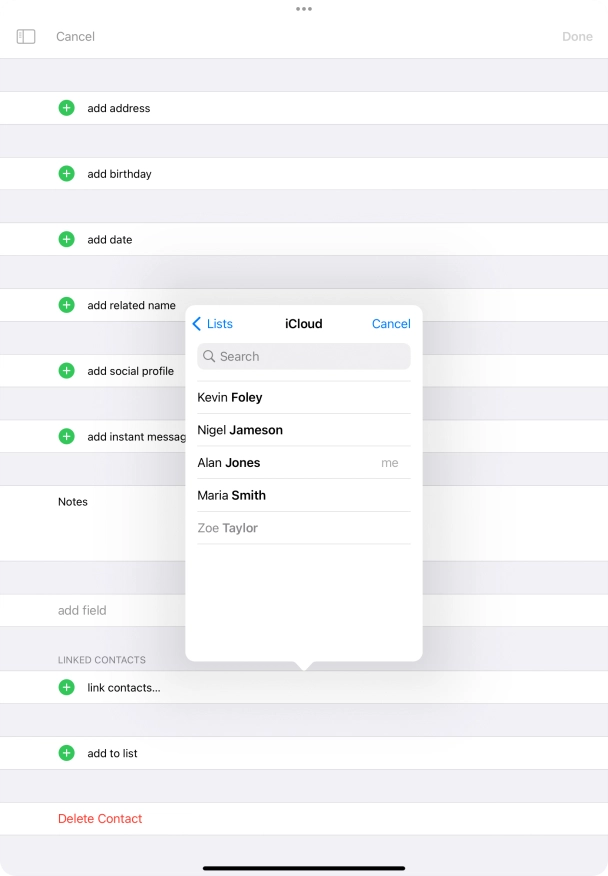Tap green plus next to add address
The image size is (608, 876).
point(66,108)
